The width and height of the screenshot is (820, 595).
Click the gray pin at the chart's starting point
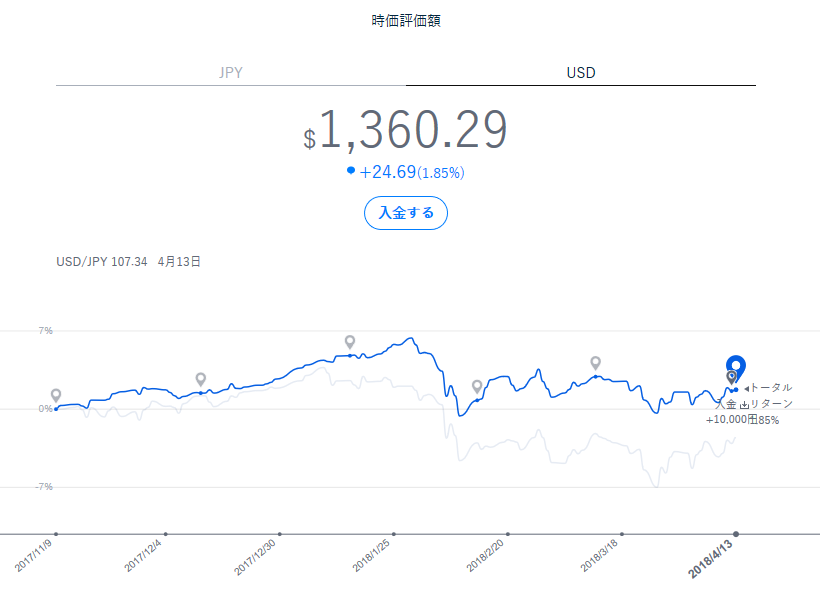coord(56,396)
